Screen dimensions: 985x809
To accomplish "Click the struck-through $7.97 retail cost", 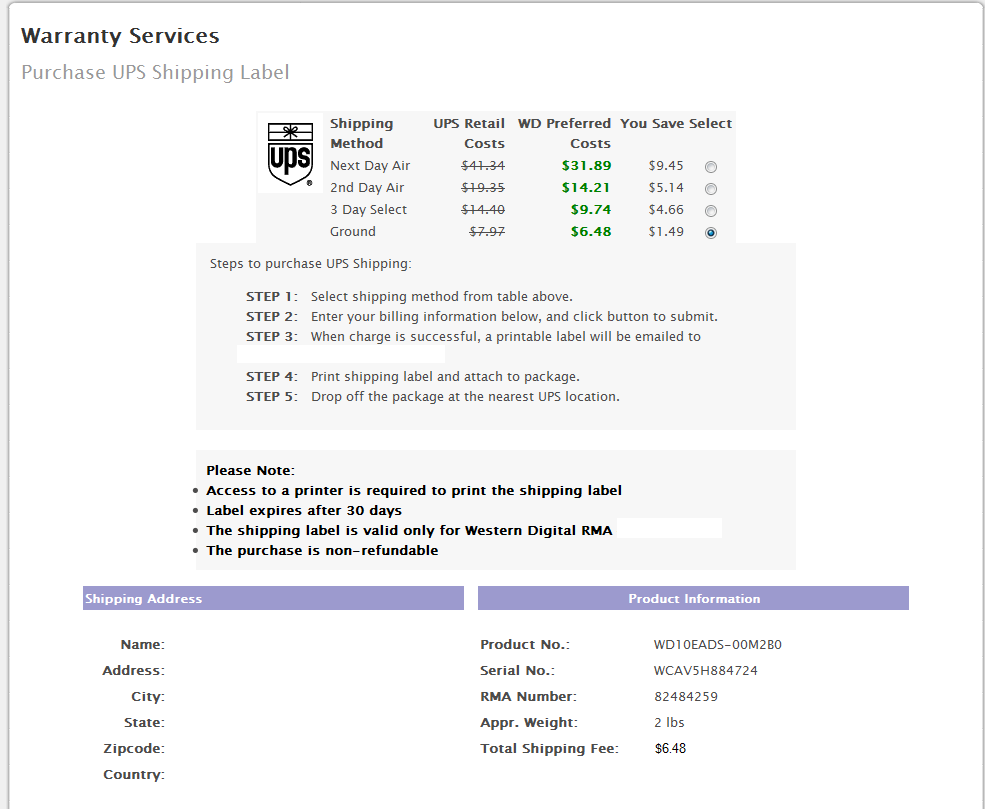I will tap(487, 231).
